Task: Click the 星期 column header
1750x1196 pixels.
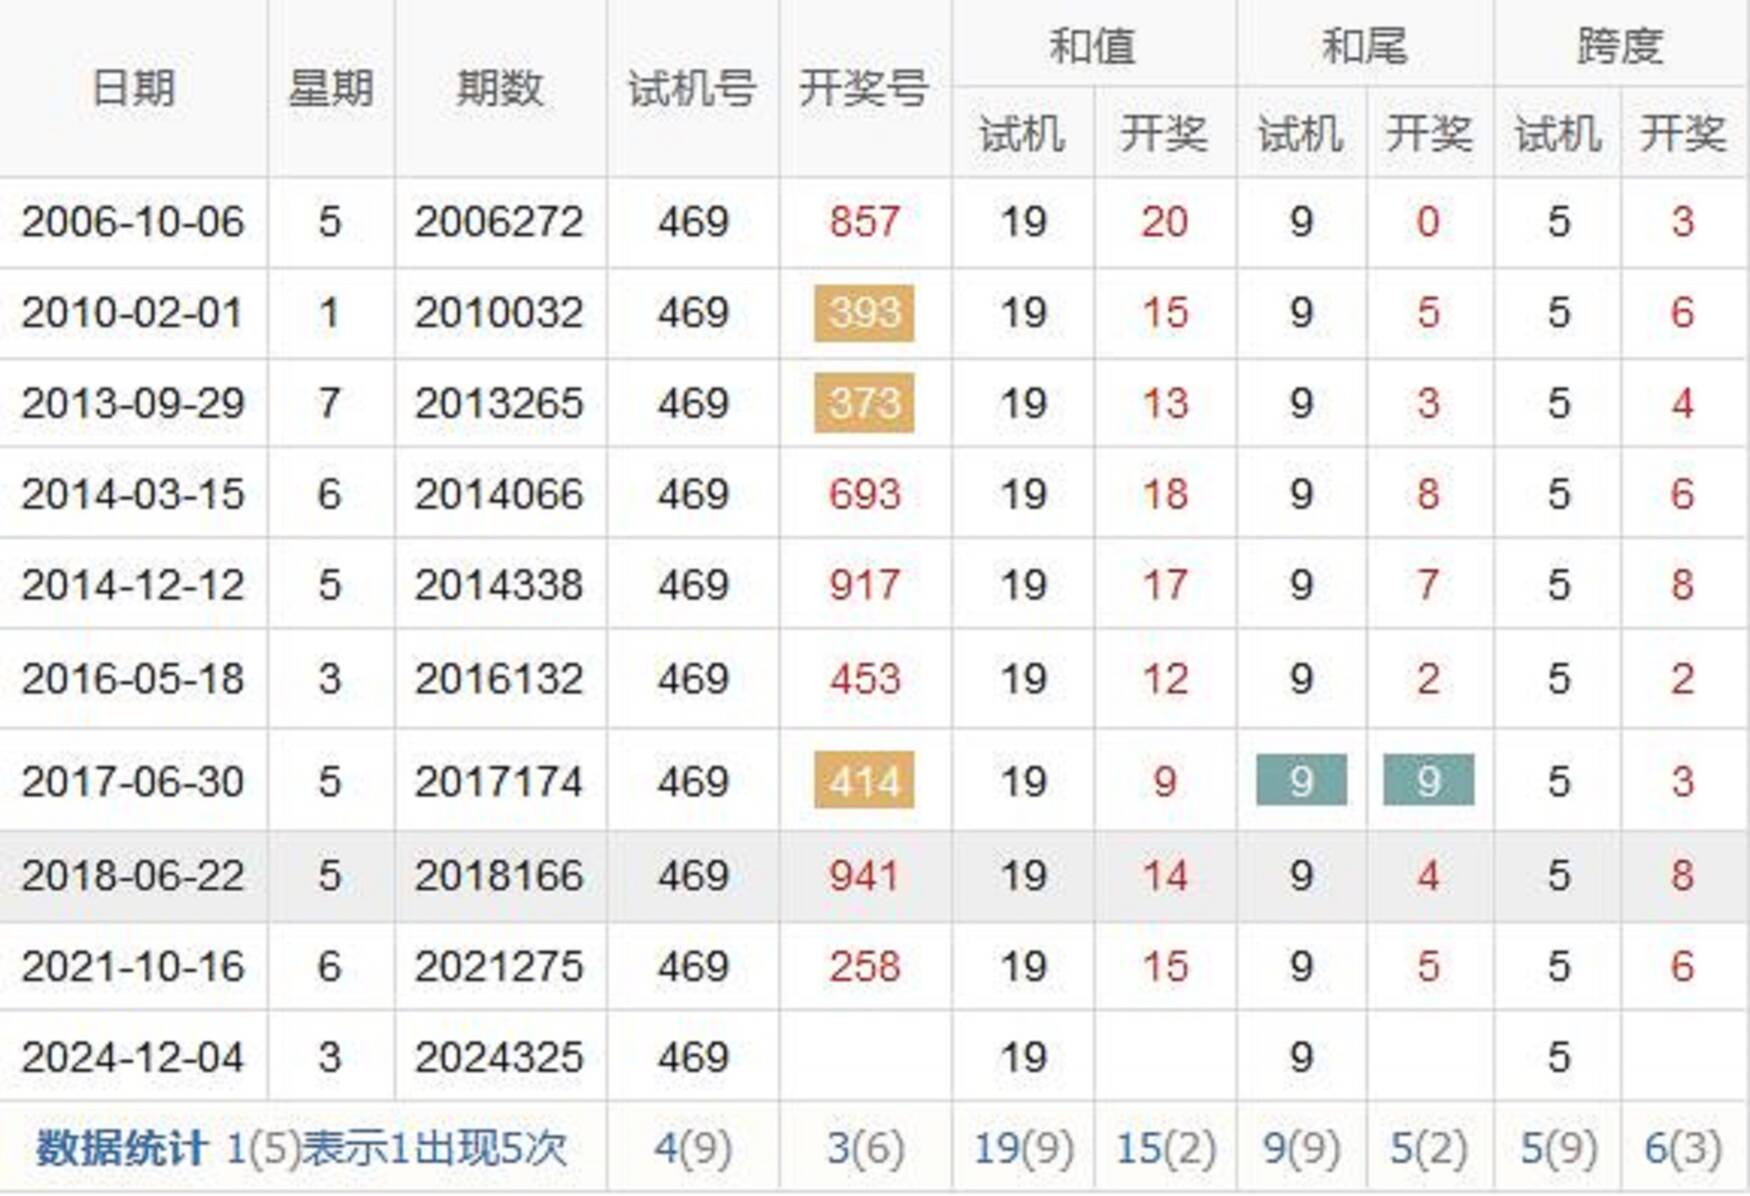Action: pyautogui.click(x=330, y=89)
